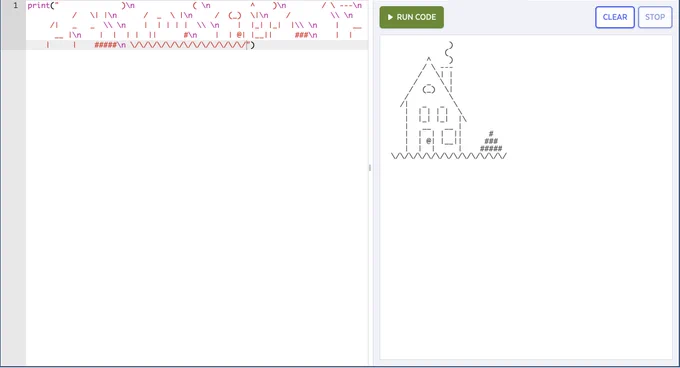This screenshot has width=680, height=368.
Task: Select line number 1 in the gutter
Action: (16, 6)
